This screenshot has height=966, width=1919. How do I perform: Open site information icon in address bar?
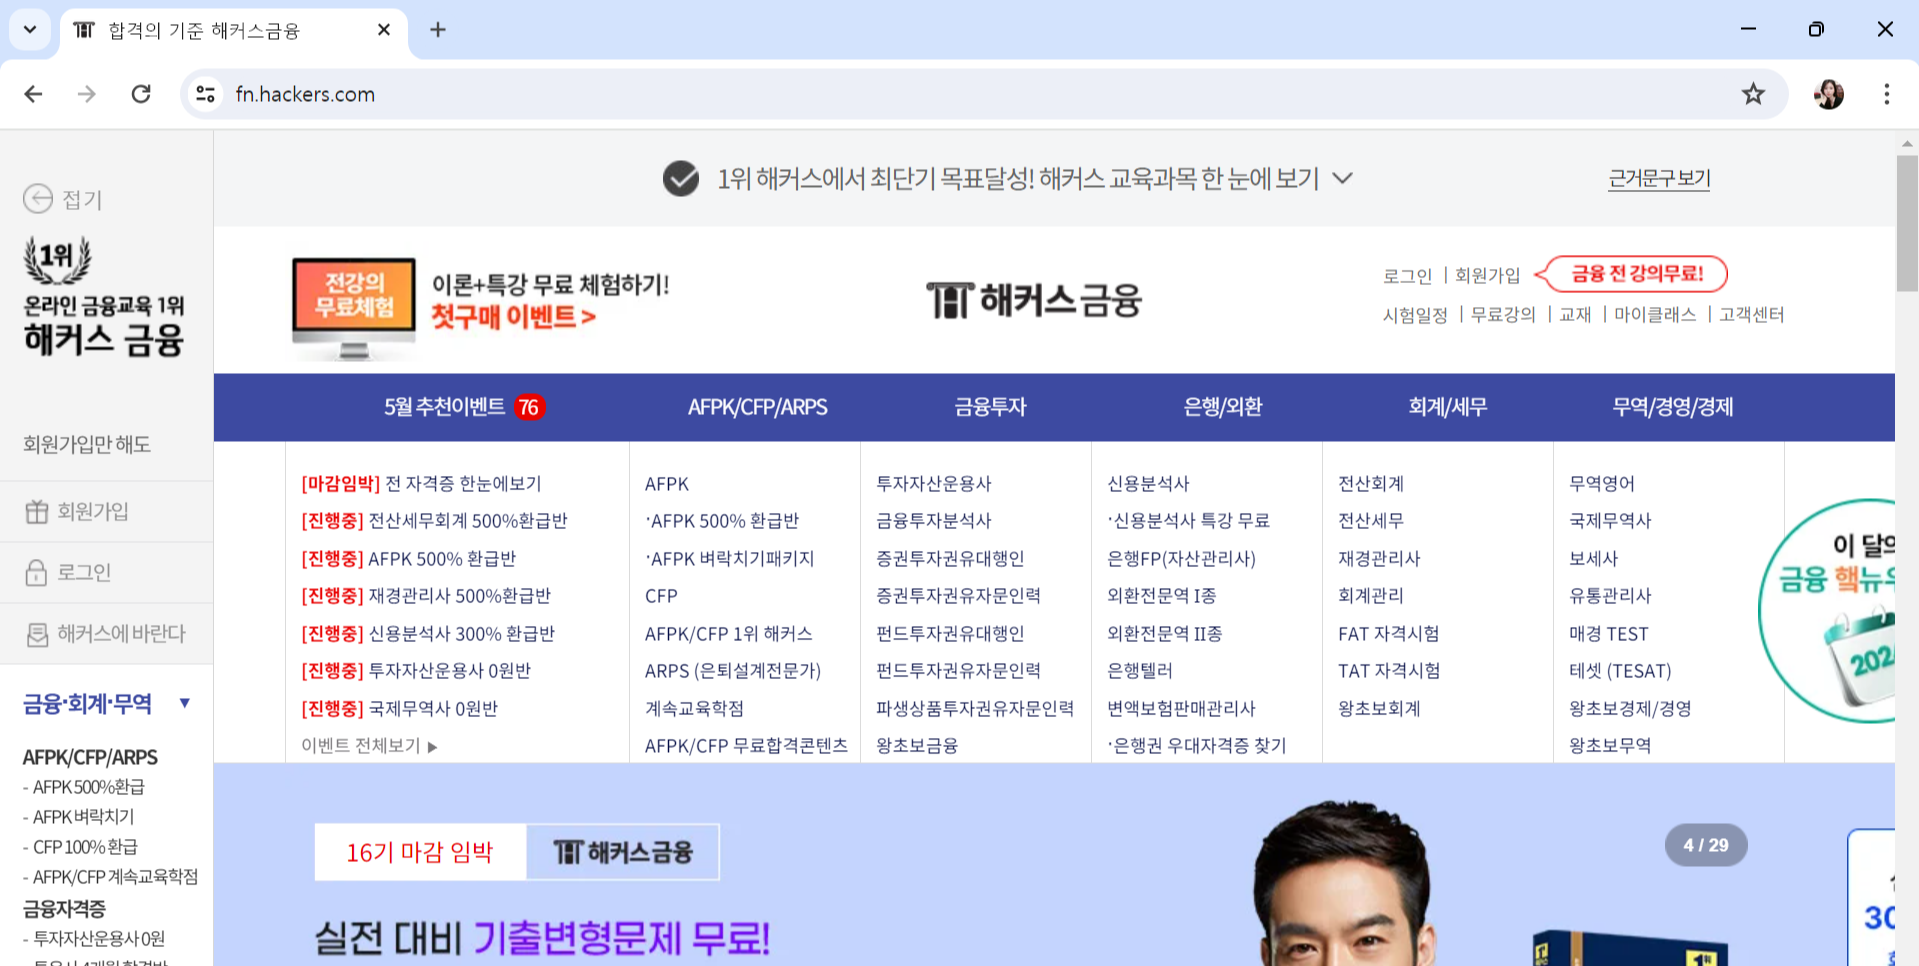coord(206,94)
